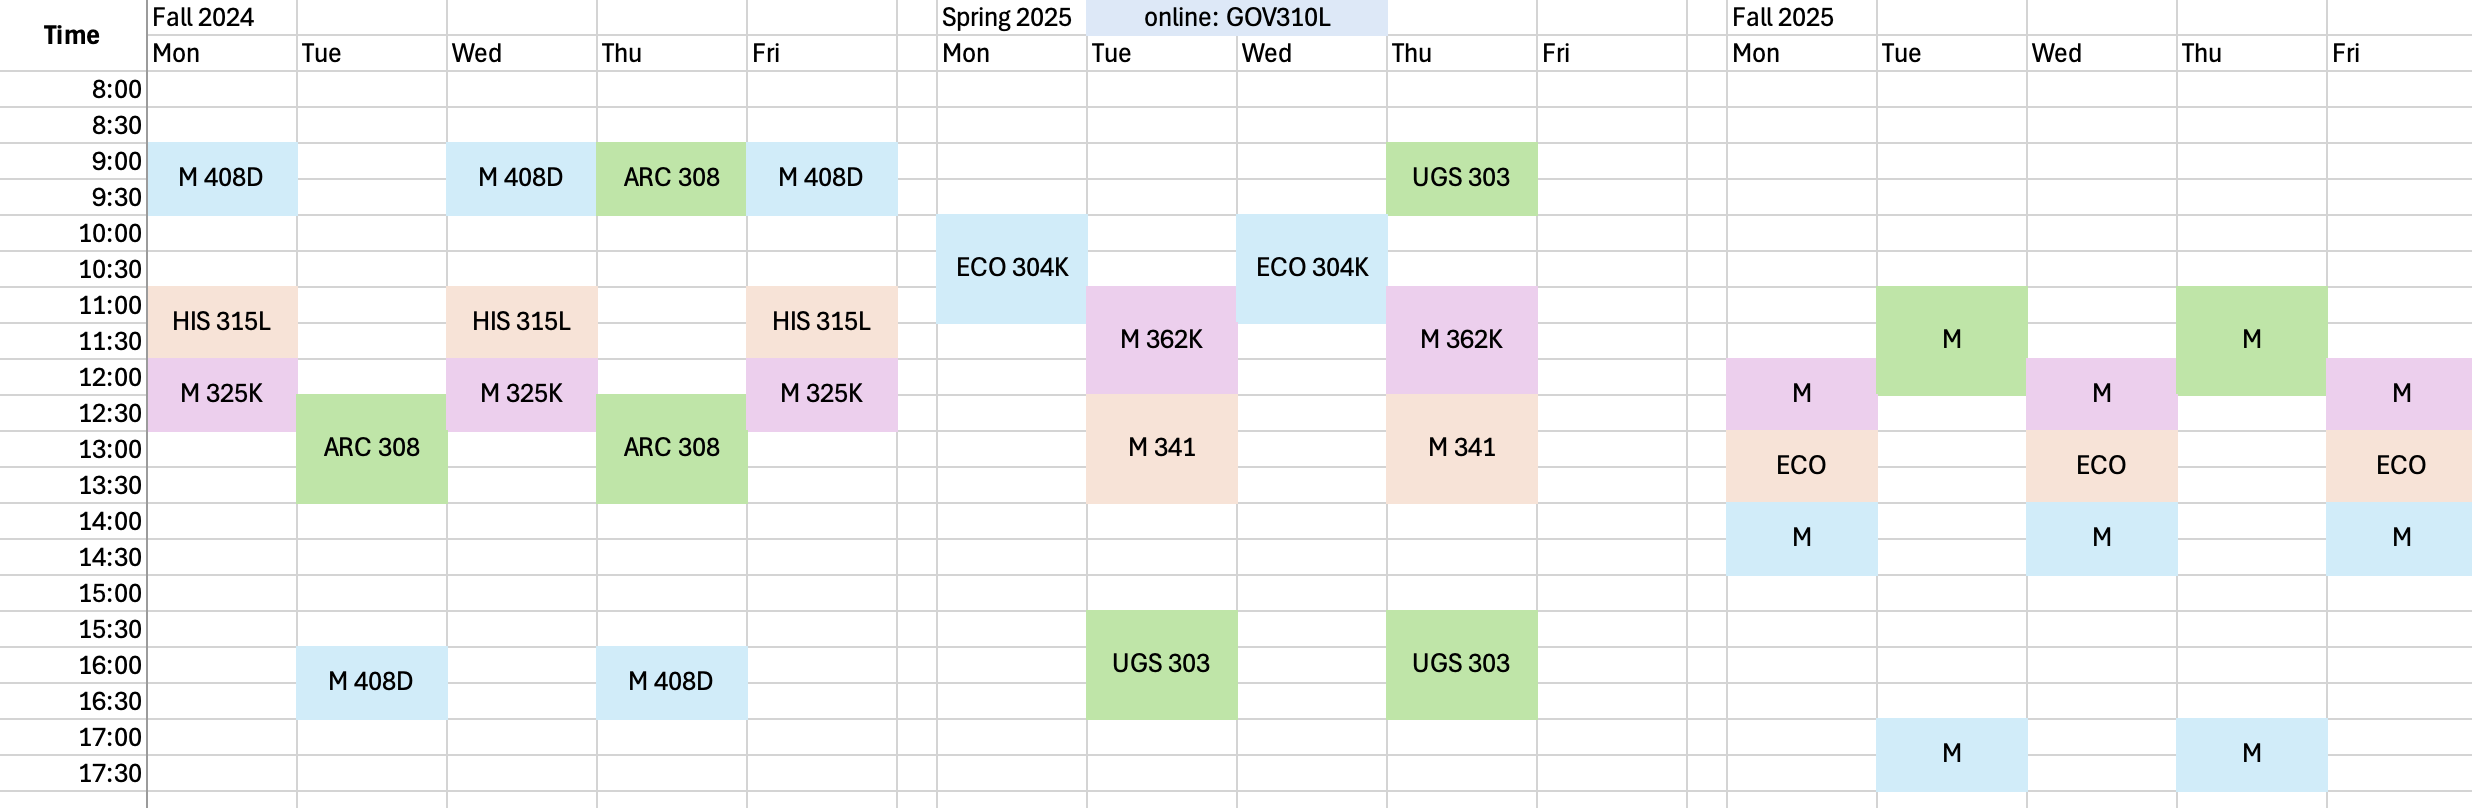Image resolution: width=2472 pixels, height=808 pixels.
Task: Select Spring 2025 Monday's ECO 304K block
Action: point(1011,268)
